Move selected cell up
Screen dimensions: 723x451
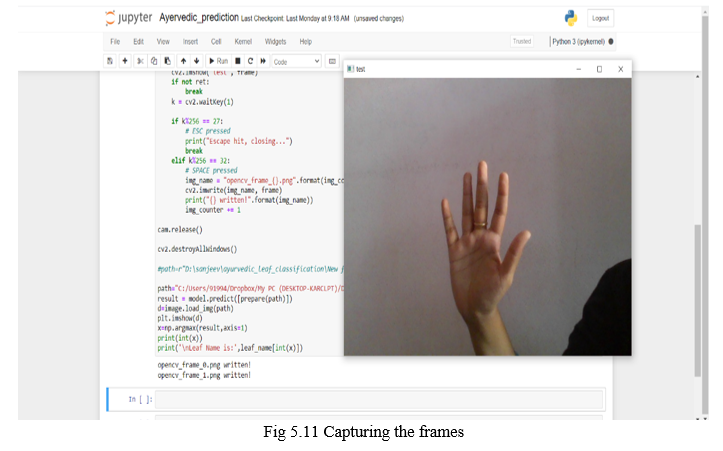click(x=183, y=61)
